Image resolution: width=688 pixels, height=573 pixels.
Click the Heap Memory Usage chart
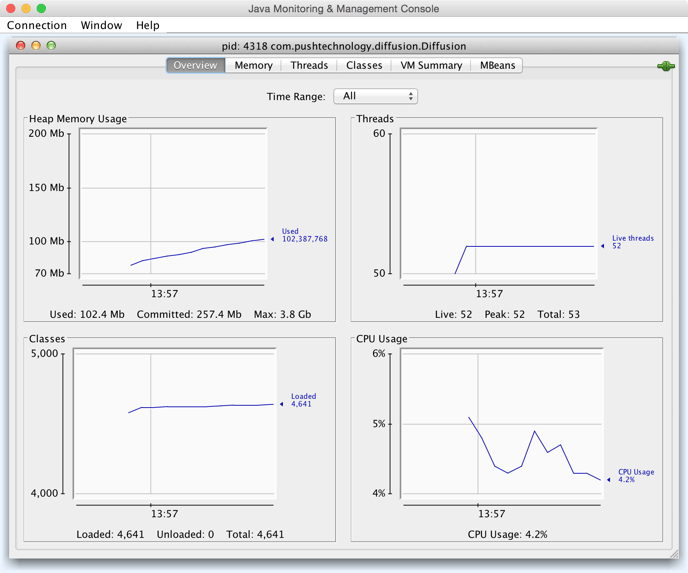(x=173, y=204)
